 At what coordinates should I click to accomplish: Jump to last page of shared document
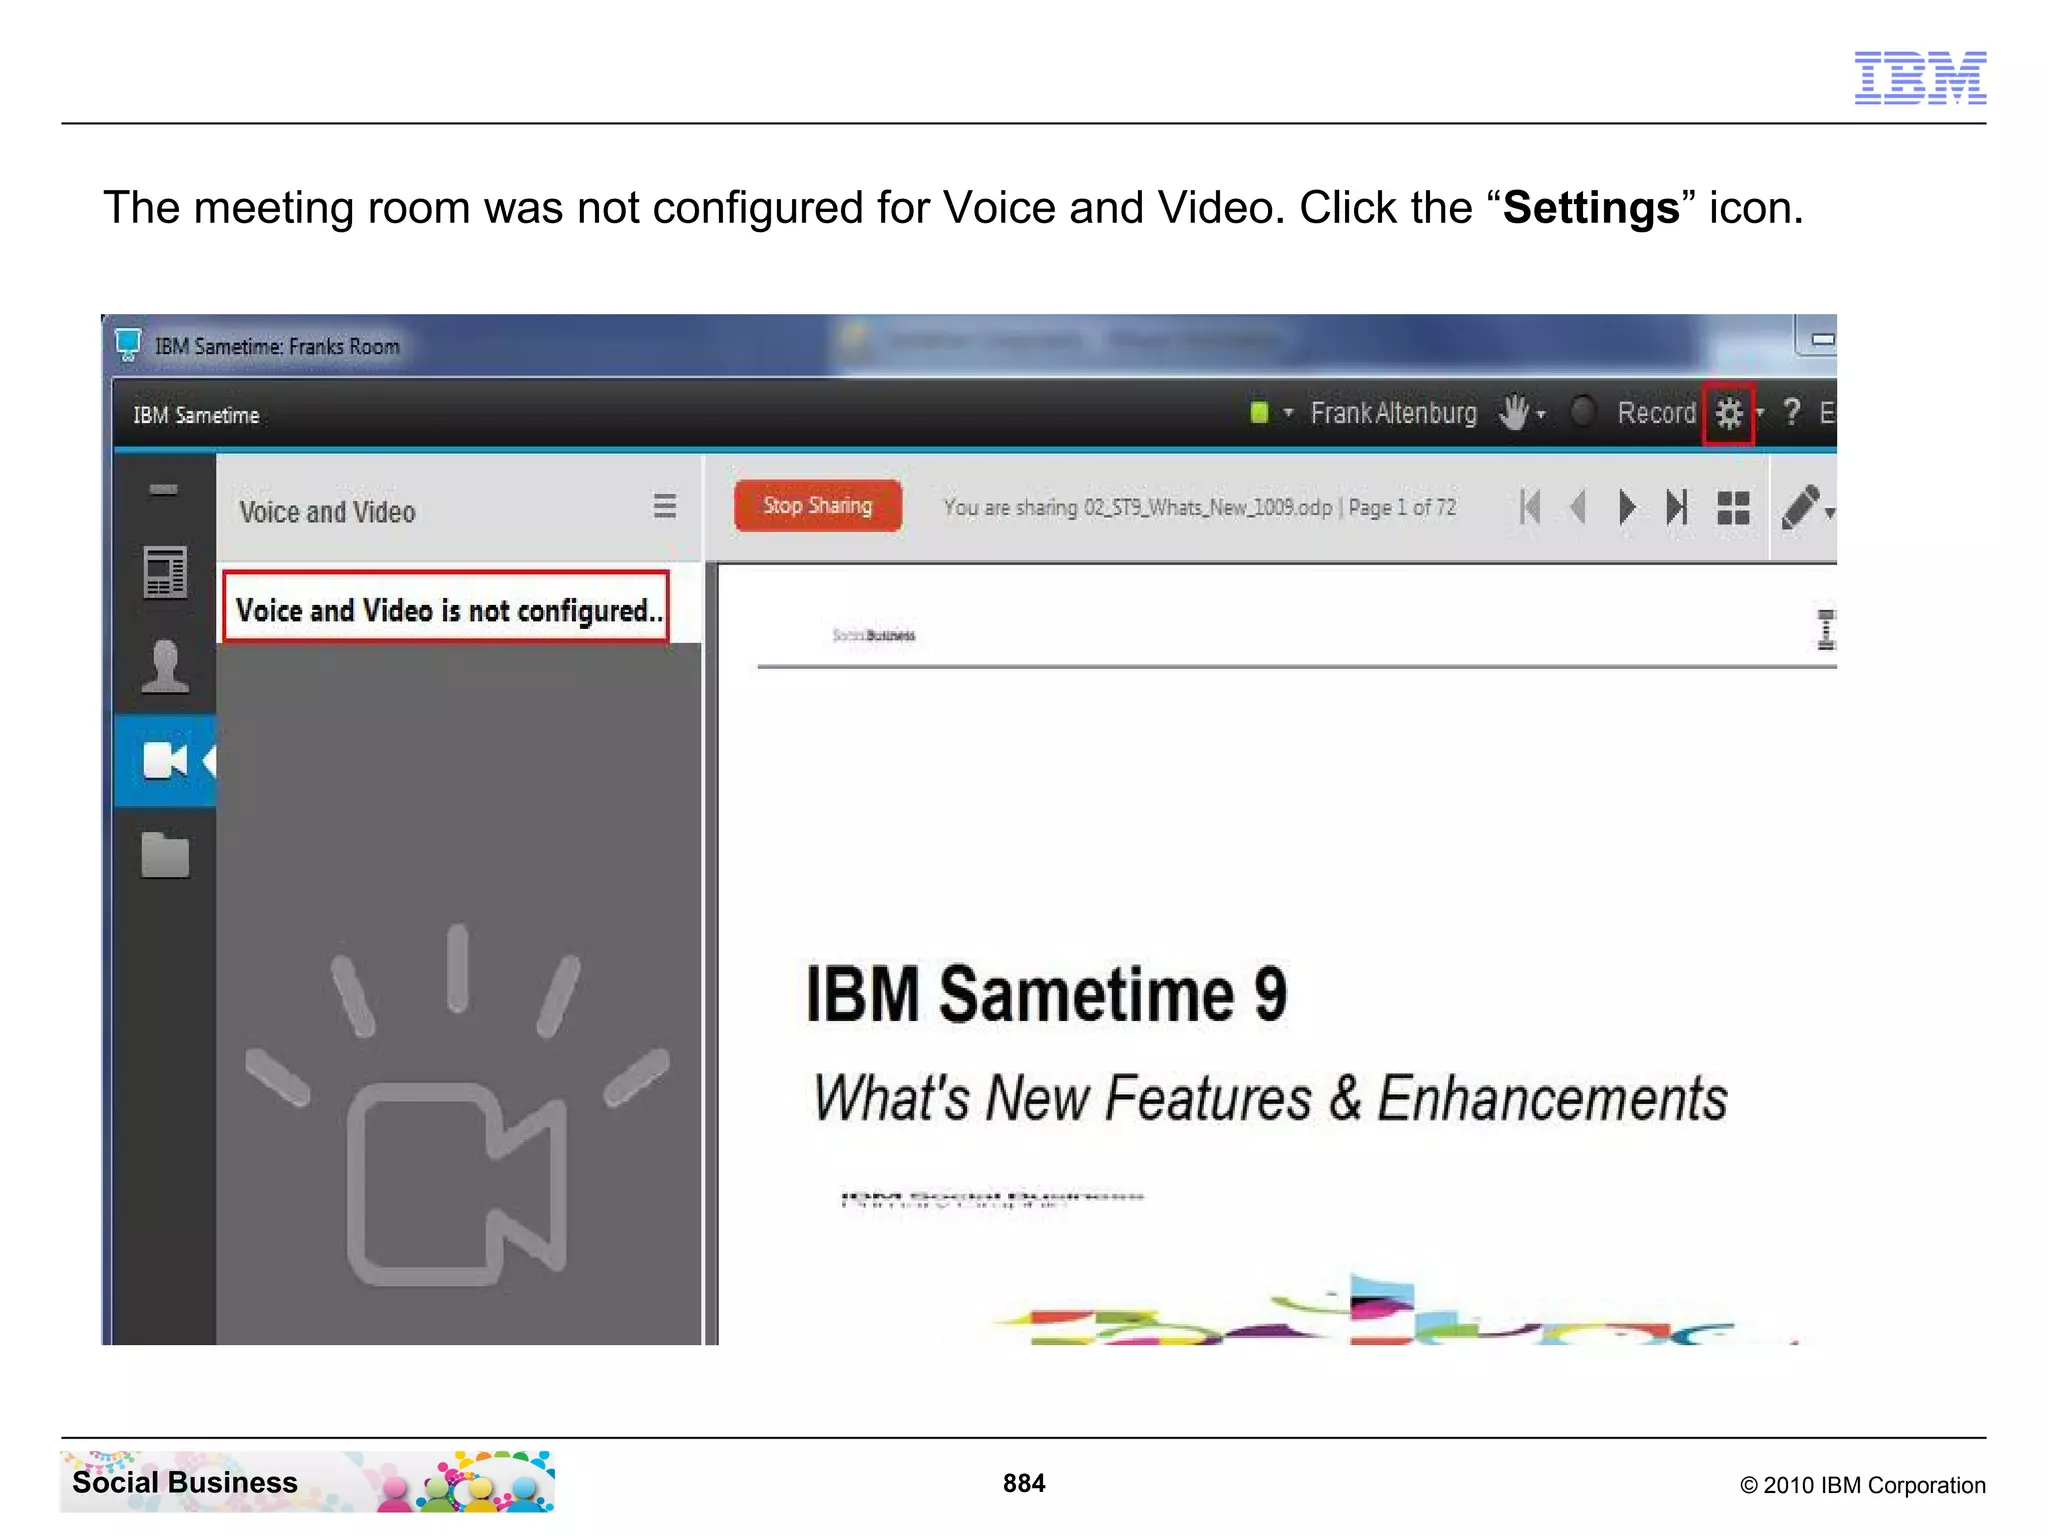pyautogui.click(x=1677, y=507)
